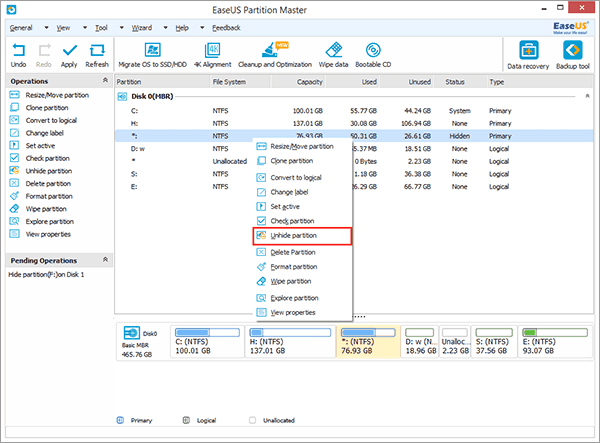The image size is (600, 443).
Task: Open the Feedback menu
Action: coord(226,28)
